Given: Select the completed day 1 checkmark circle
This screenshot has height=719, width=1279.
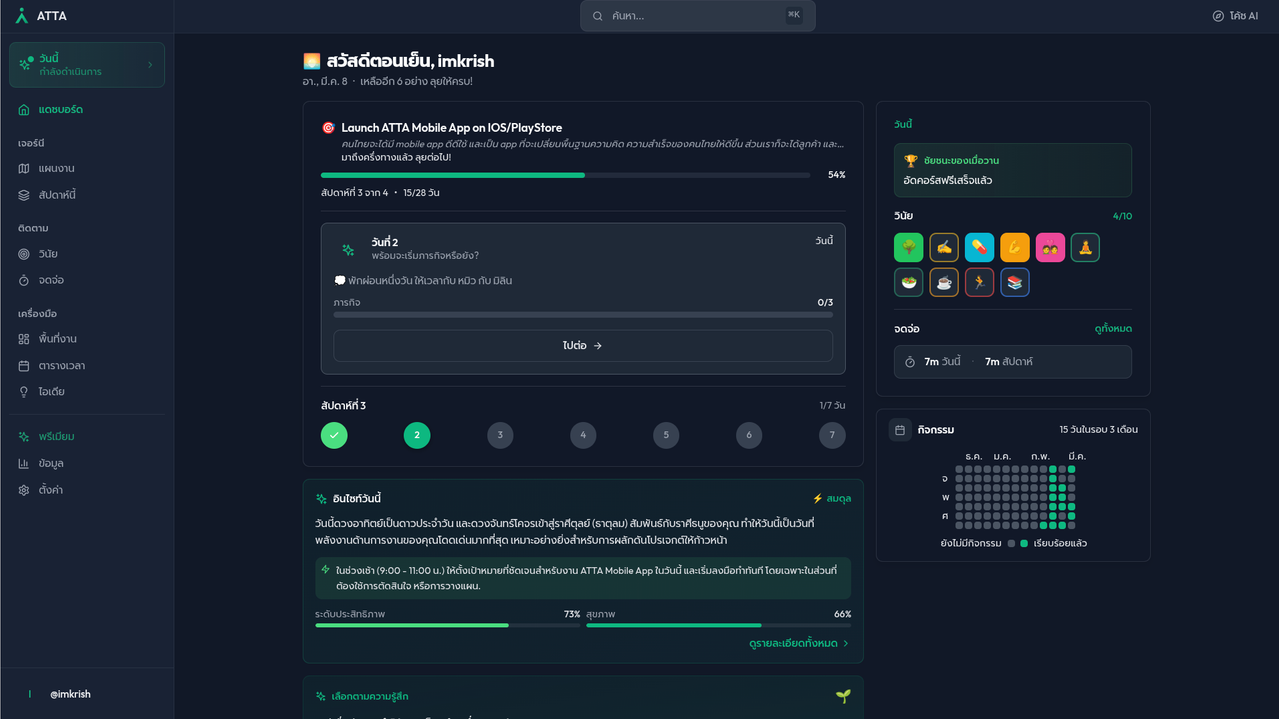Looking at the screenshot, I should [334, 435].
